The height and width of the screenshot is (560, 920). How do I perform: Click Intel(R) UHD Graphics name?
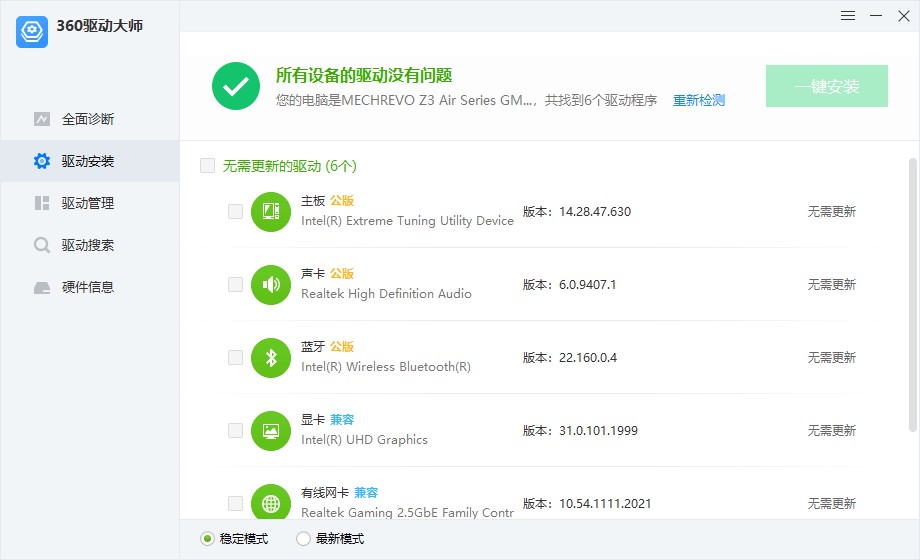[364, 440]
